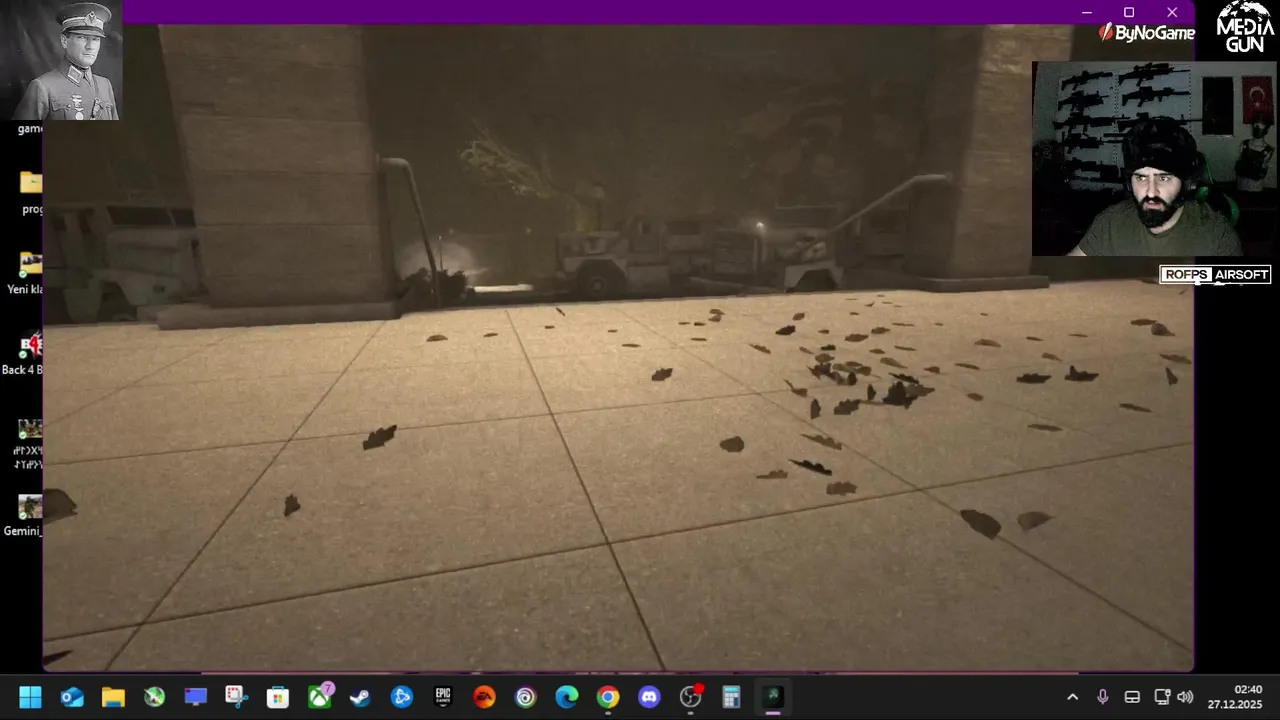Viewport: 1280px width, 720px height.
Task: Open the volume control tray icon
Action: pos(1185,697)
